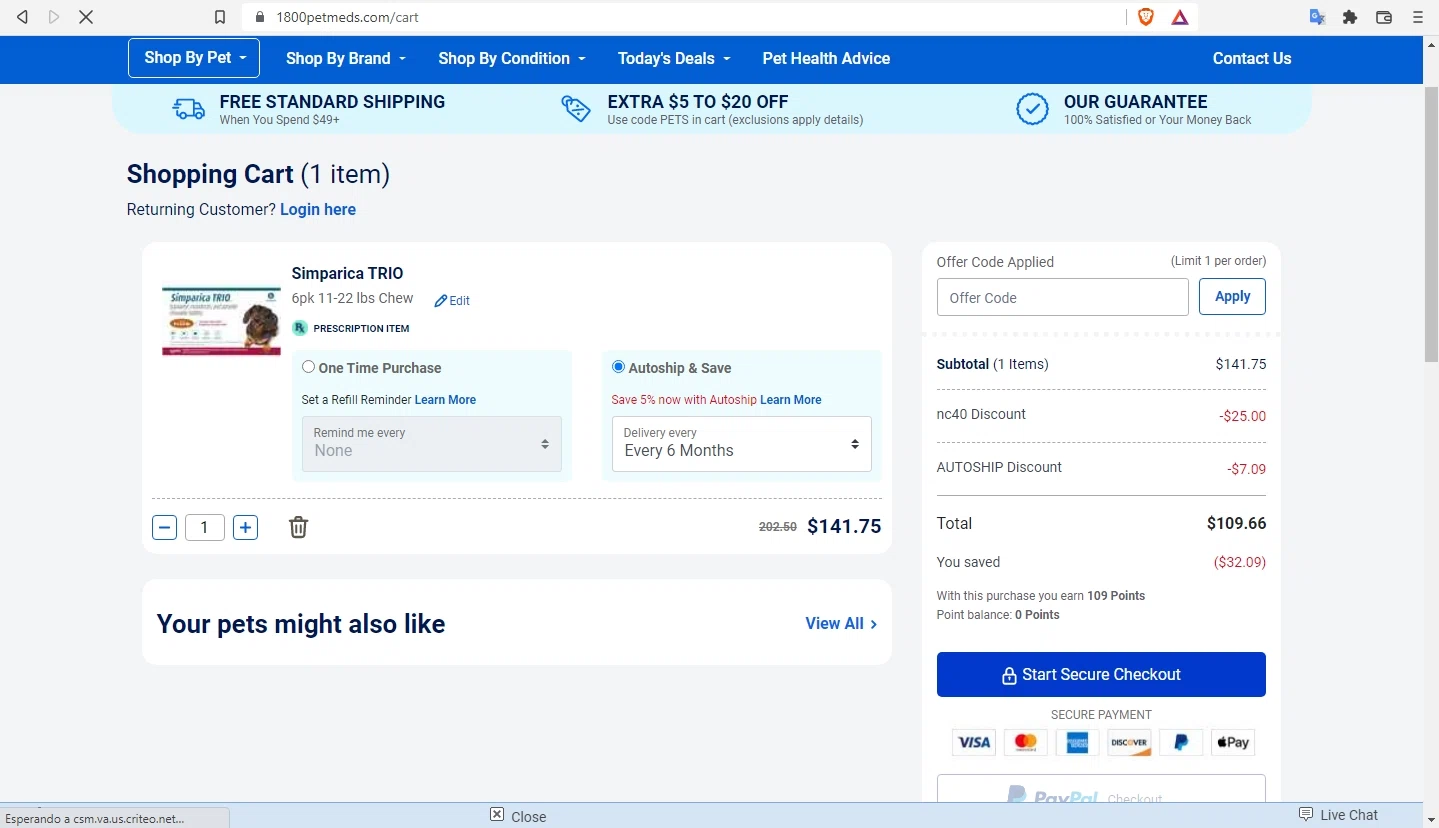Focus the Offer Code input field
The width and height of the screenshot is (1439, 828).
pos(1062,297)
